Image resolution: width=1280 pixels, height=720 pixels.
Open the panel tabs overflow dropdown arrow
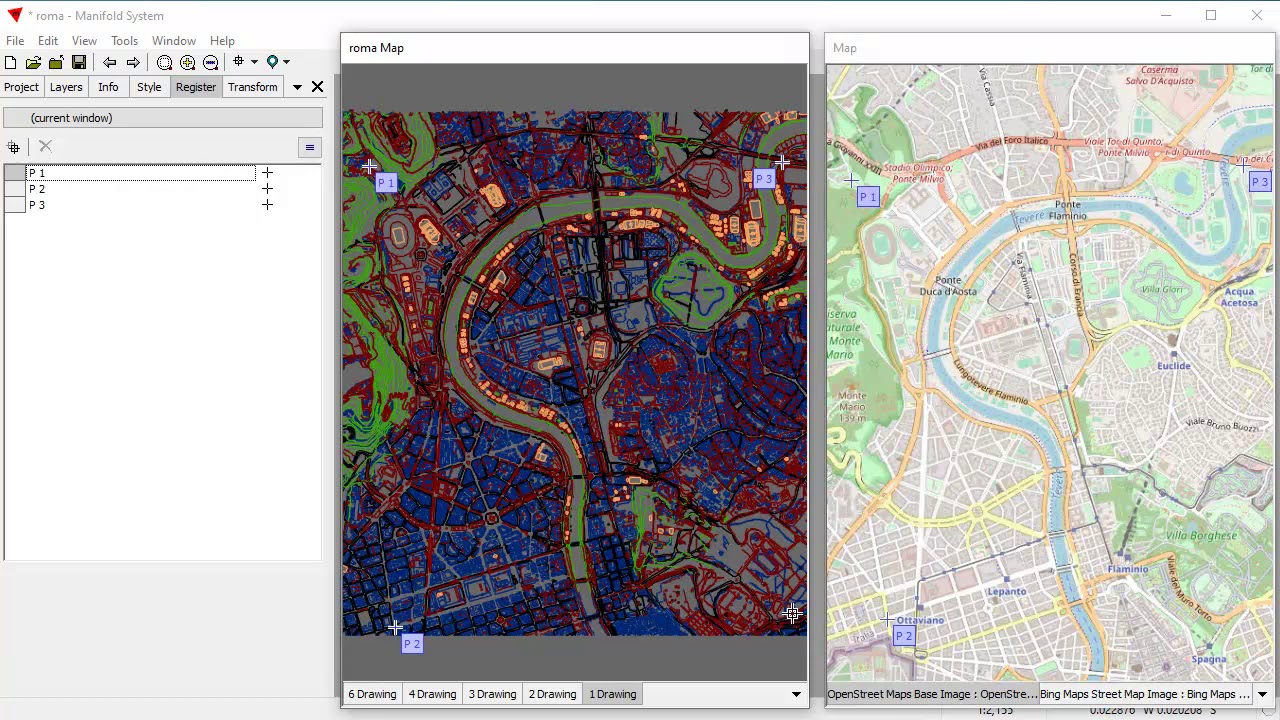[297, 87]
